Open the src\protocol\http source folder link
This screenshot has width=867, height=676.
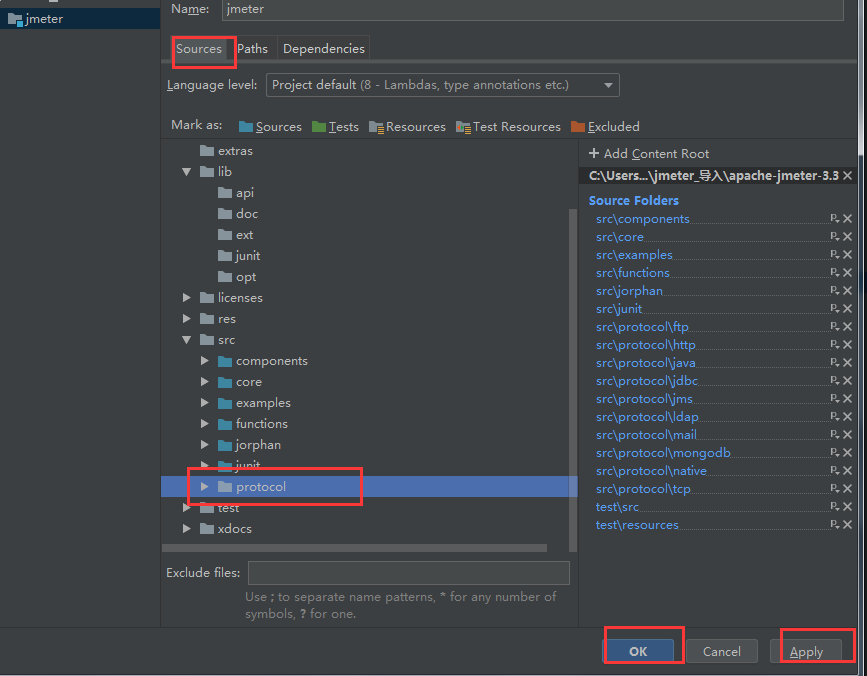click(x=645, y=345)
